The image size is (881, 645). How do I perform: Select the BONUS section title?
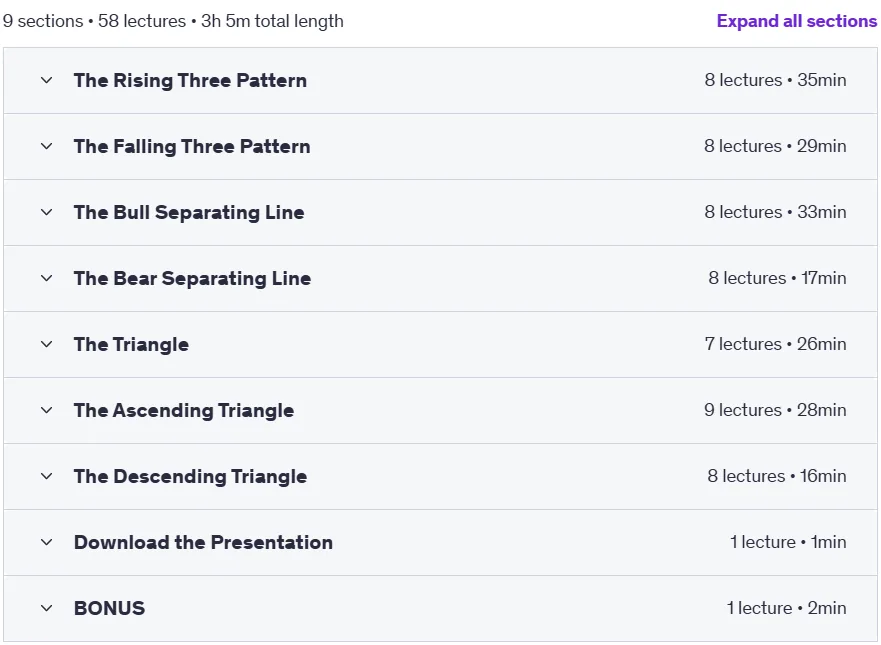(x=110, y=608)
